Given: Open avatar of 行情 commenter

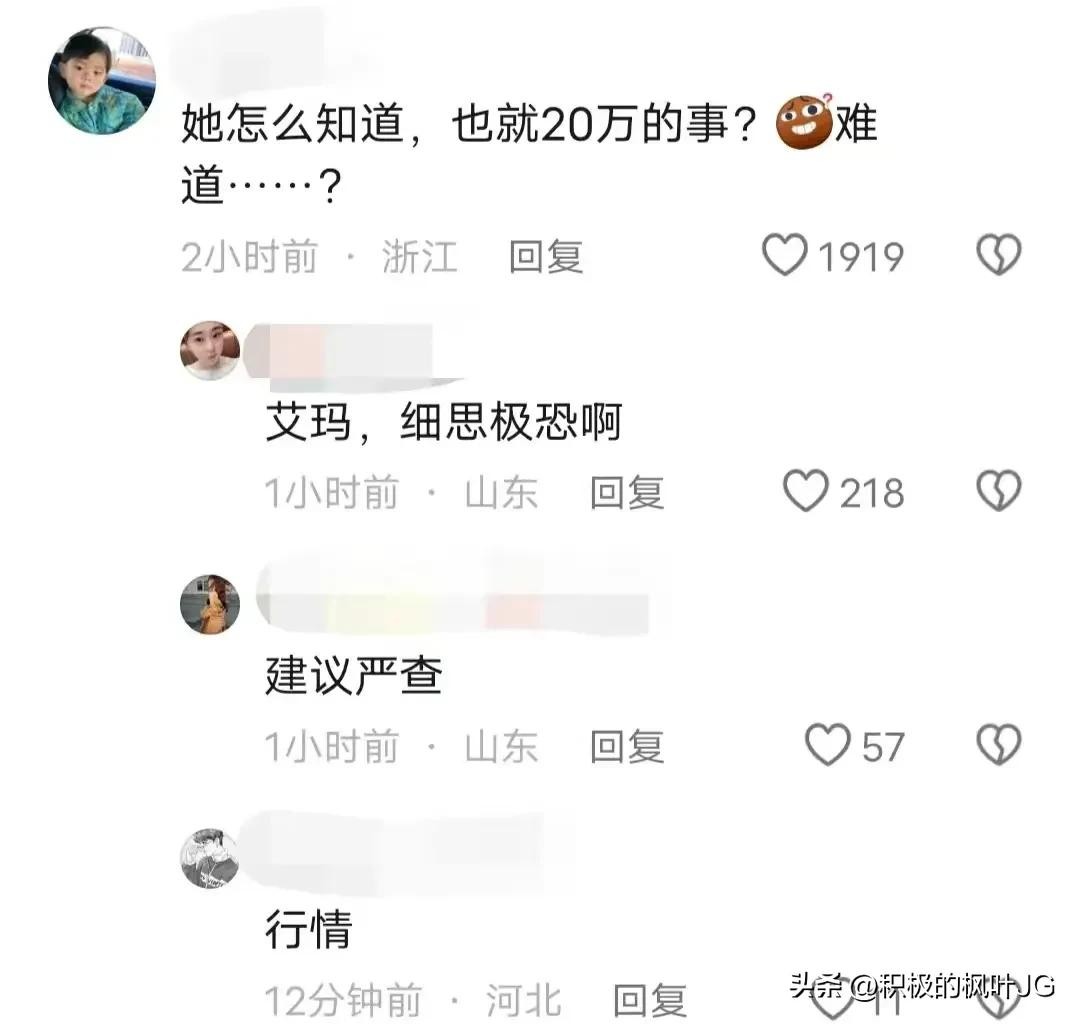Looking at the screenshot, I should pyautogui.click(x=210, y=858).
